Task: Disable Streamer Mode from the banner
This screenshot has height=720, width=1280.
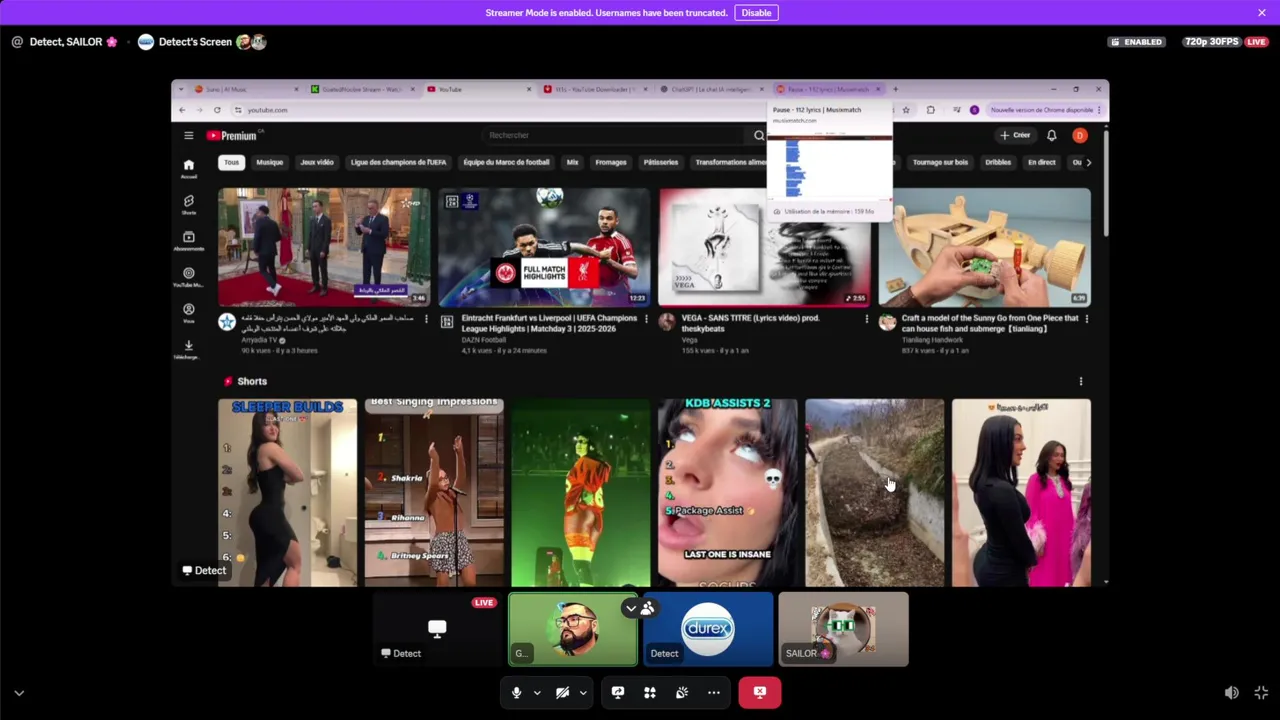Action: (x=756, y=13)
